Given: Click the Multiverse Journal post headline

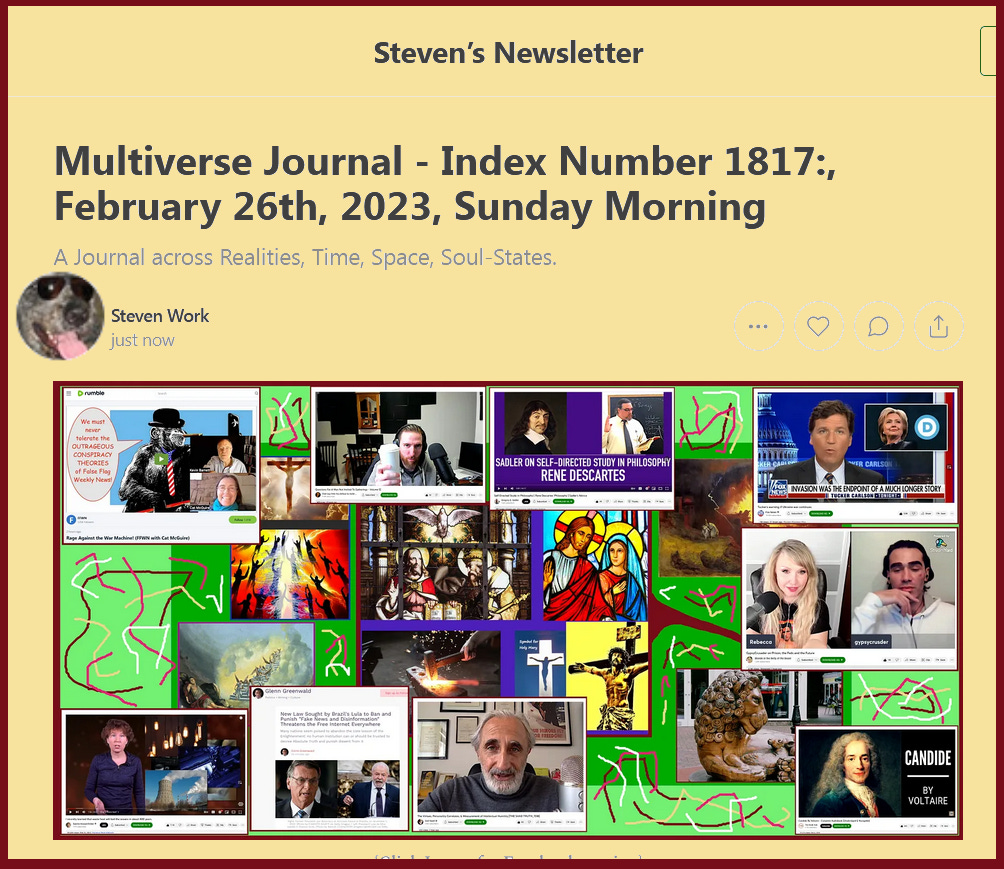Looking at the screenshot, I should pyautogui.click(x=445, y=183).
